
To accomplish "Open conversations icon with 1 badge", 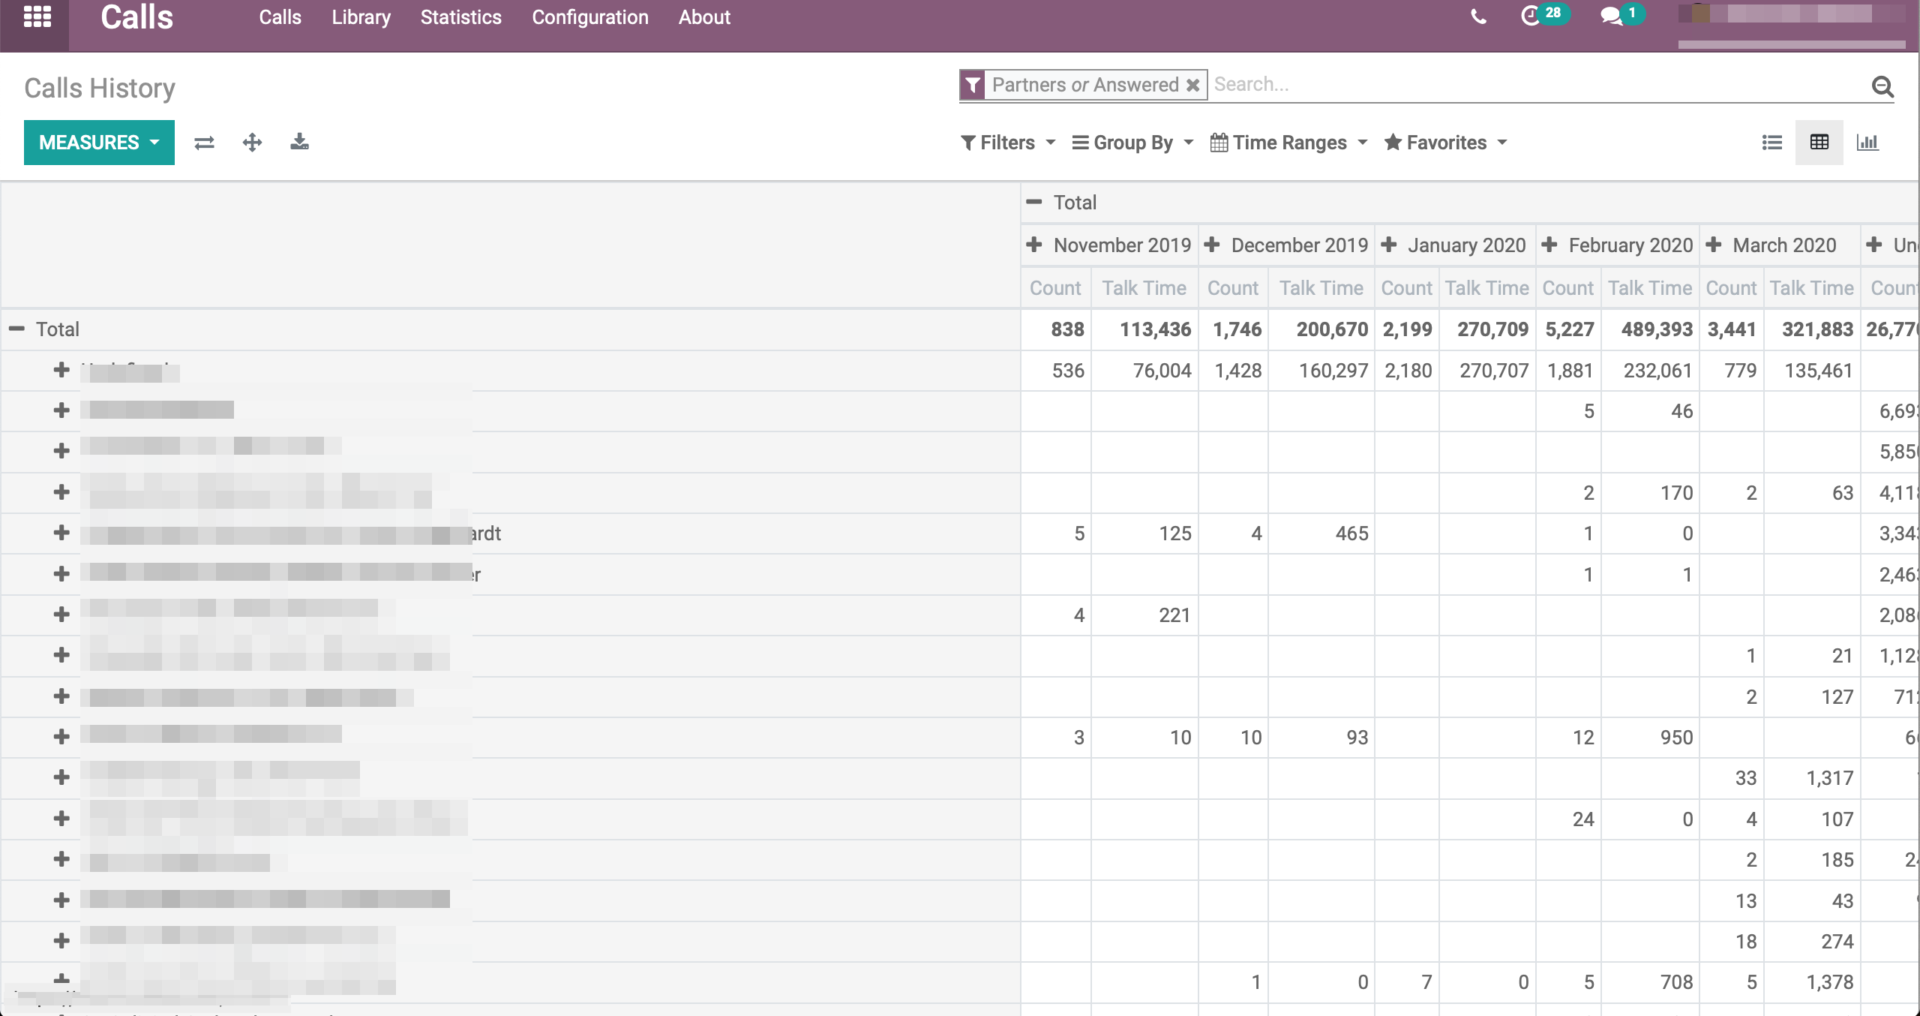I will [x=1621, y=15].
